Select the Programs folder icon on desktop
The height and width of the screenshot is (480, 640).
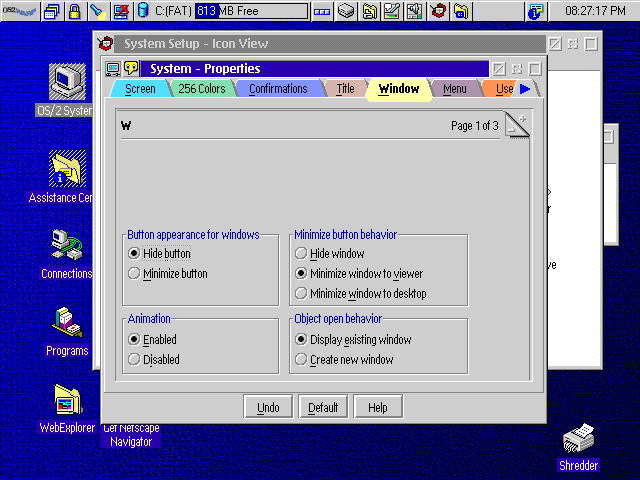point(67,322)
